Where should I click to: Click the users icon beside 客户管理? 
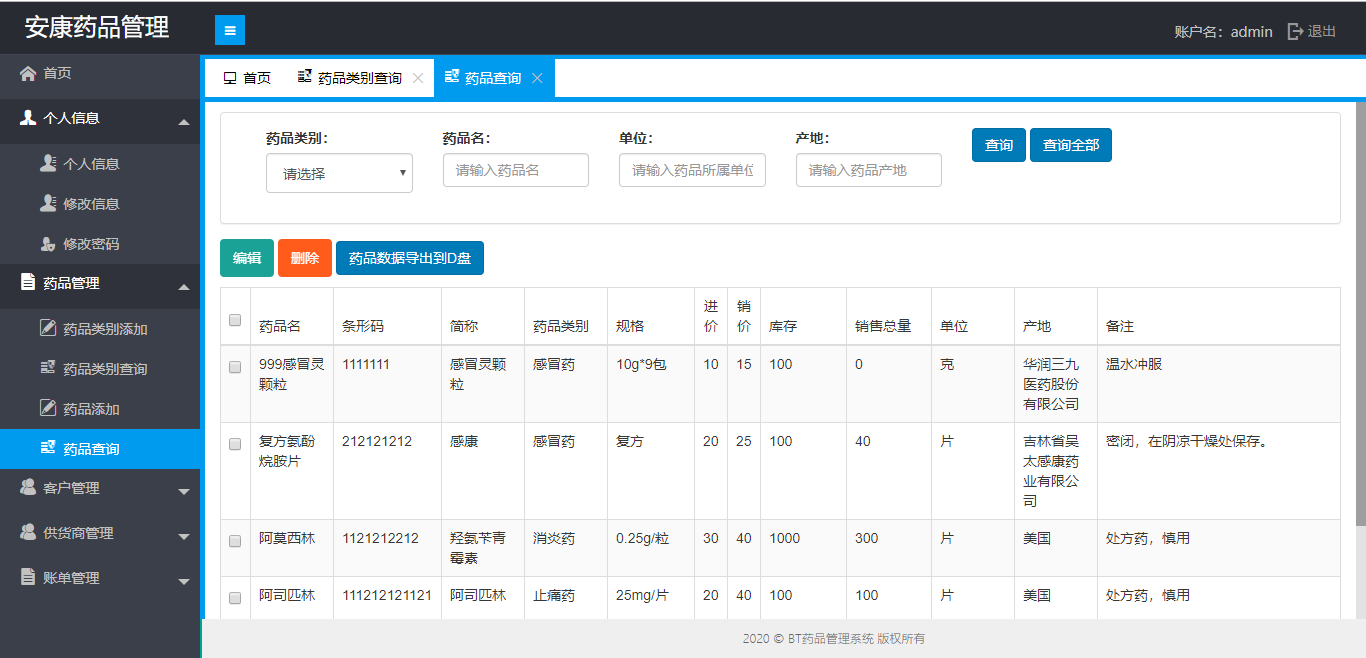(28, 487)
